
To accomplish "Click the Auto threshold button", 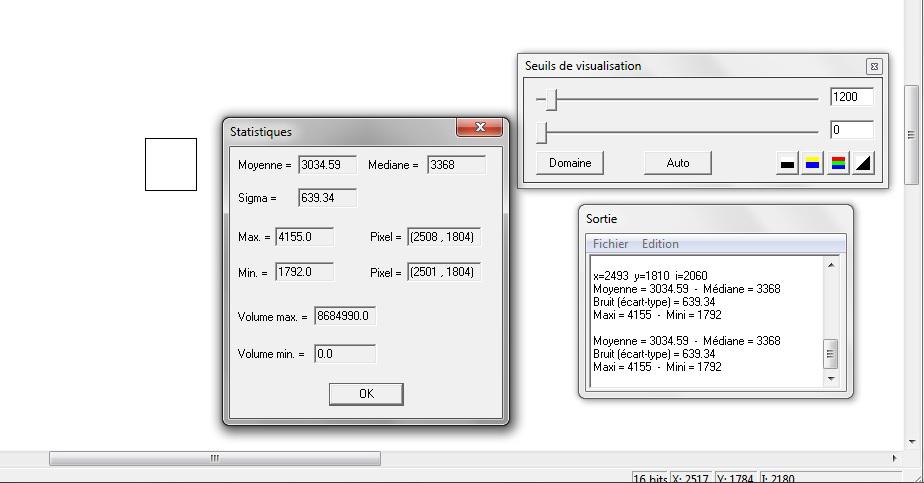I will coord(678,163).
